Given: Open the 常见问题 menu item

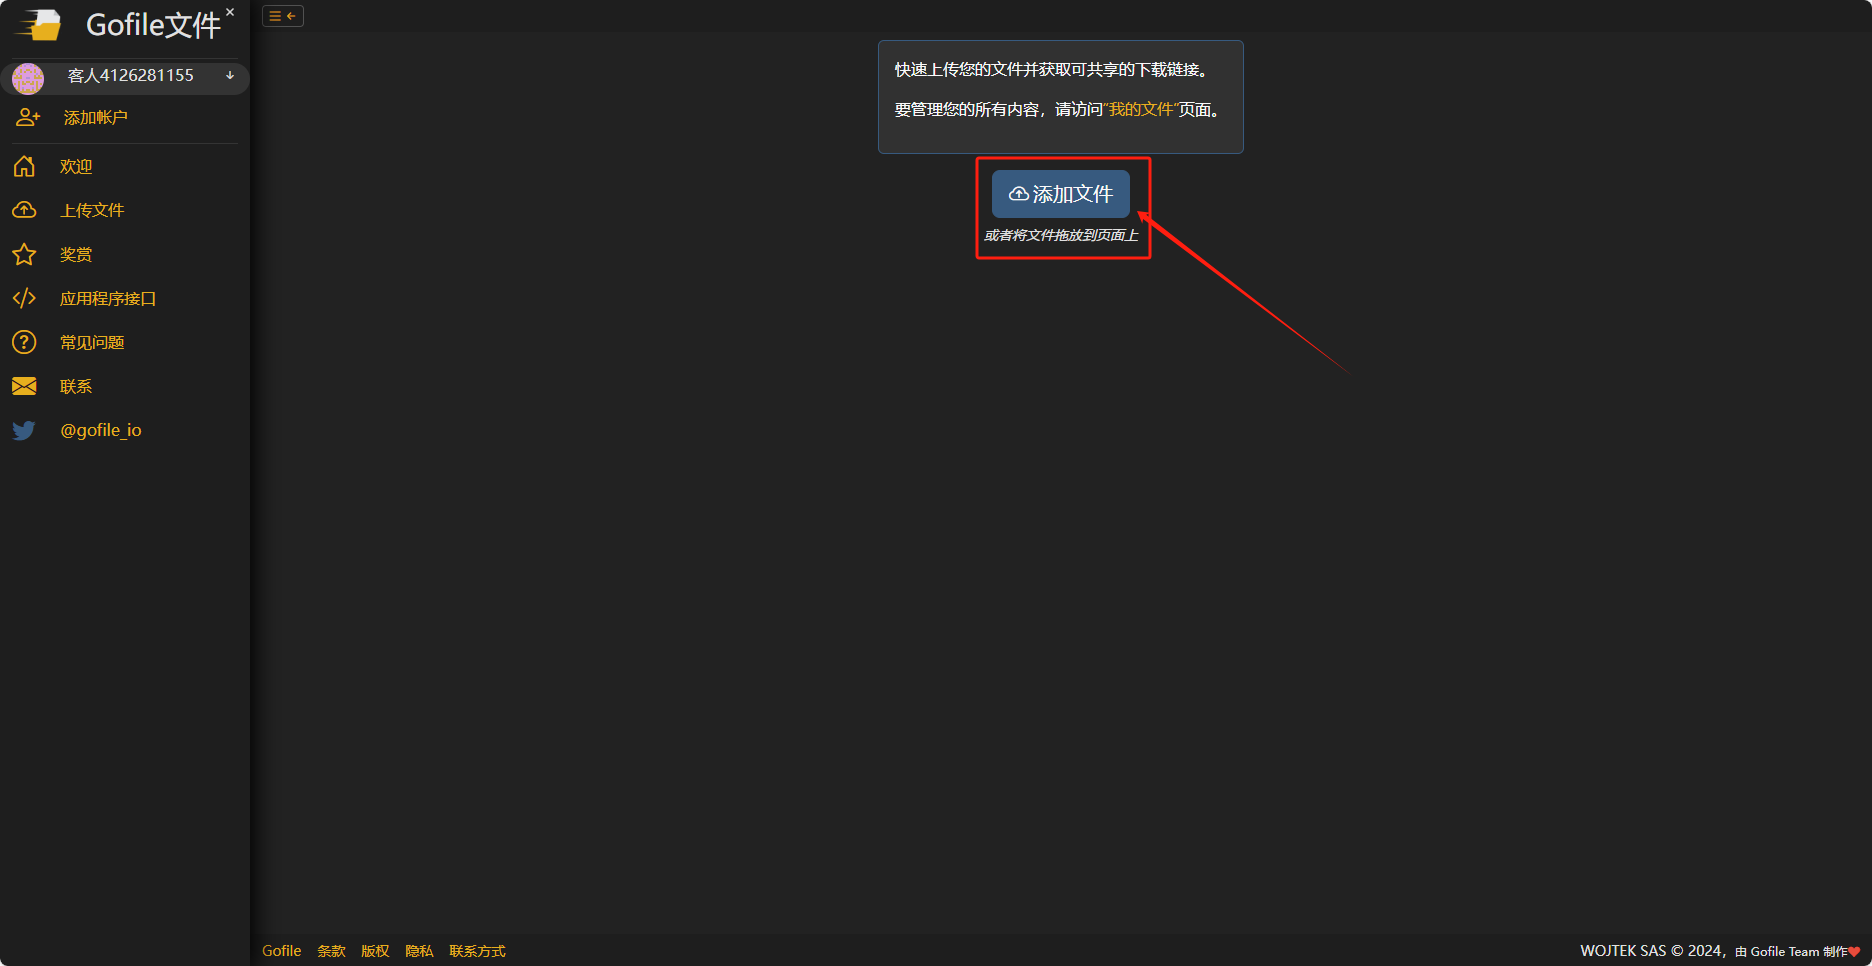Looking at the screenshot, I should [92, 343].
